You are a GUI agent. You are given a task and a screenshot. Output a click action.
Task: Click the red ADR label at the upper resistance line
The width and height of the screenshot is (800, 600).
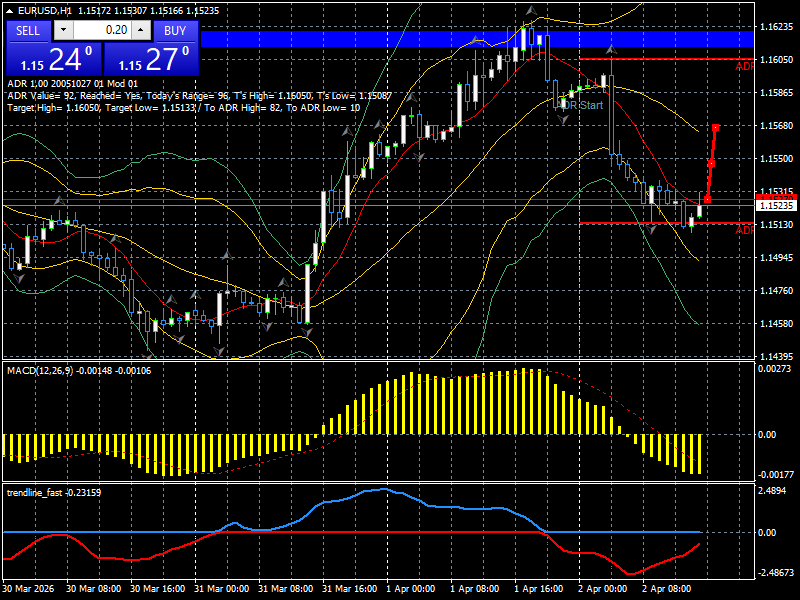745,64
